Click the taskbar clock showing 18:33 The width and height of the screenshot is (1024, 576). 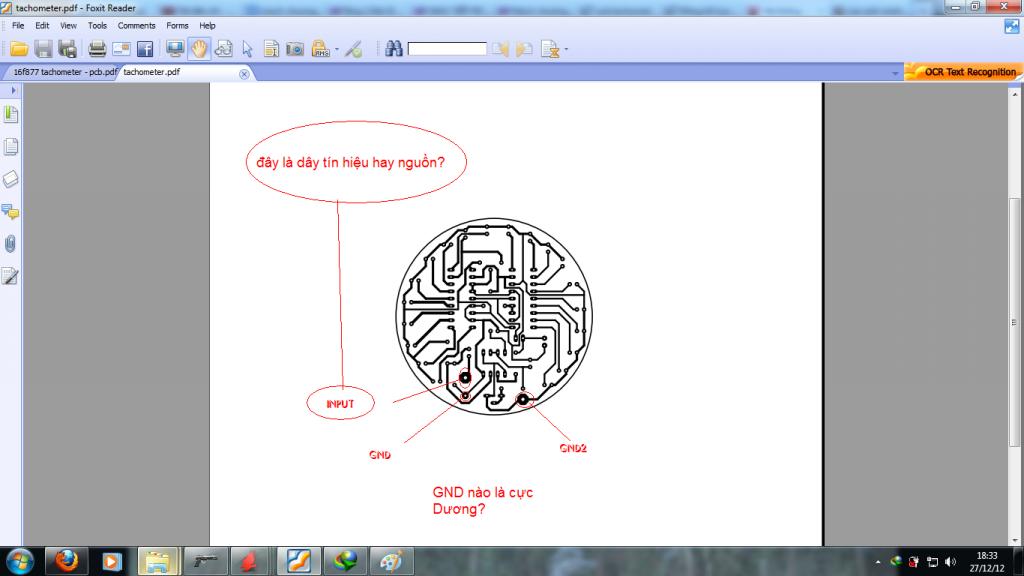987,562
